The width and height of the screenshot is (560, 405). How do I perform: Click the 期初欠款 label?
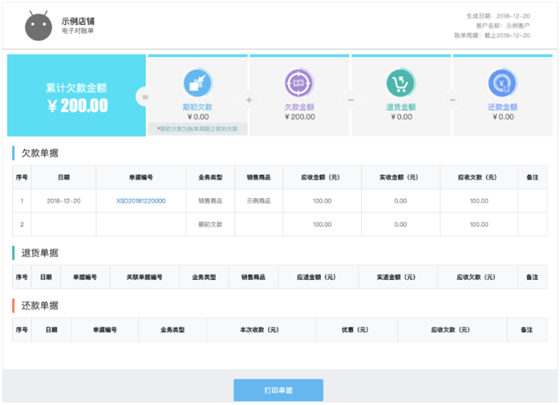click(x=198, y=107)
